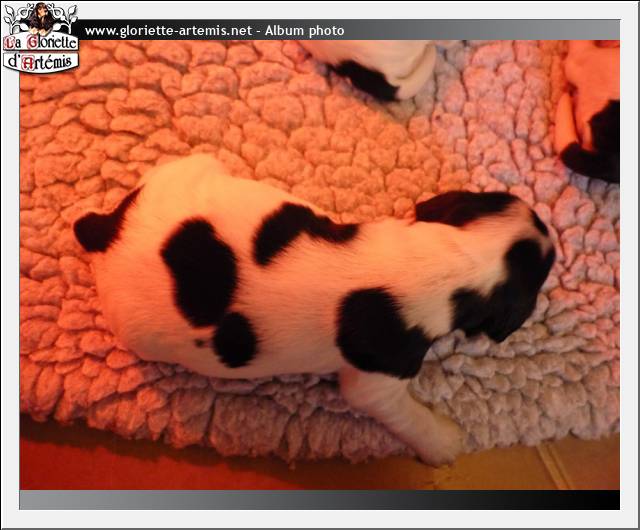Select the main puppy photo
The height and width of the screenshot is (530, 640).
tap(319, 265)
